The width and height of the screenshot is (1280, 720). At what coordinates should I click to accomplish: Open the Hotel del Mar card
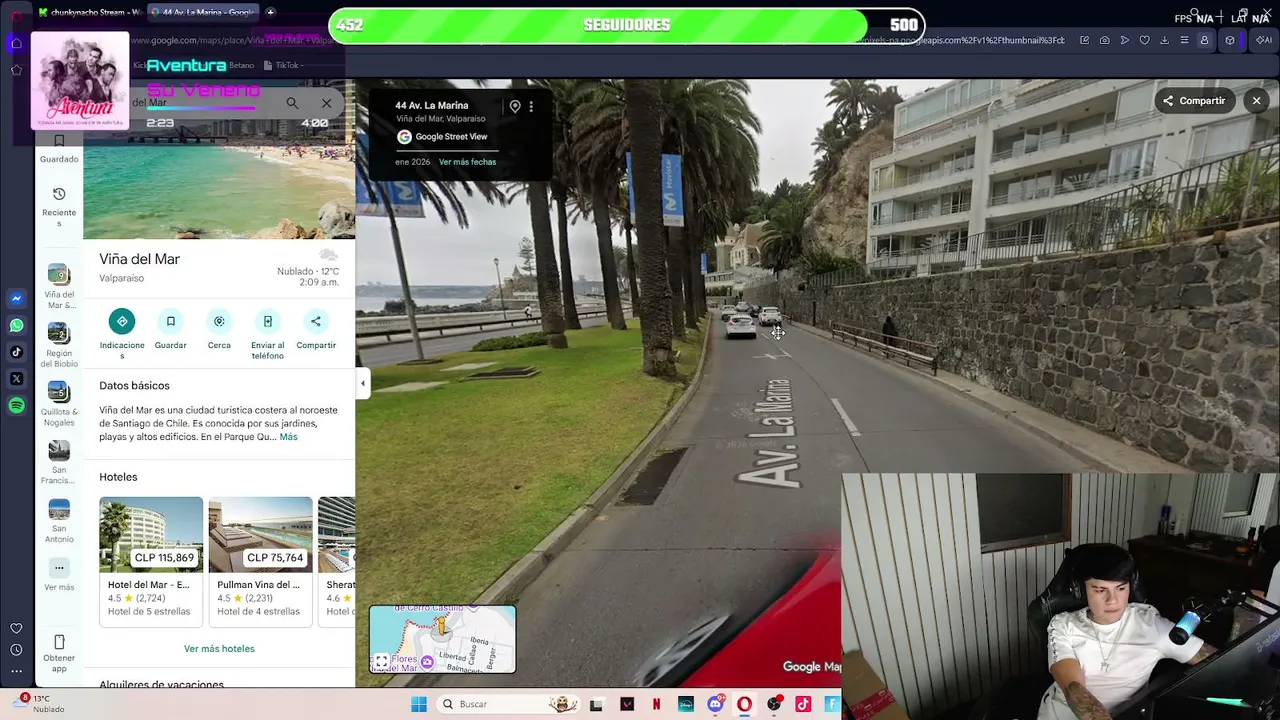pyautogui.click(x=151, y=560)
